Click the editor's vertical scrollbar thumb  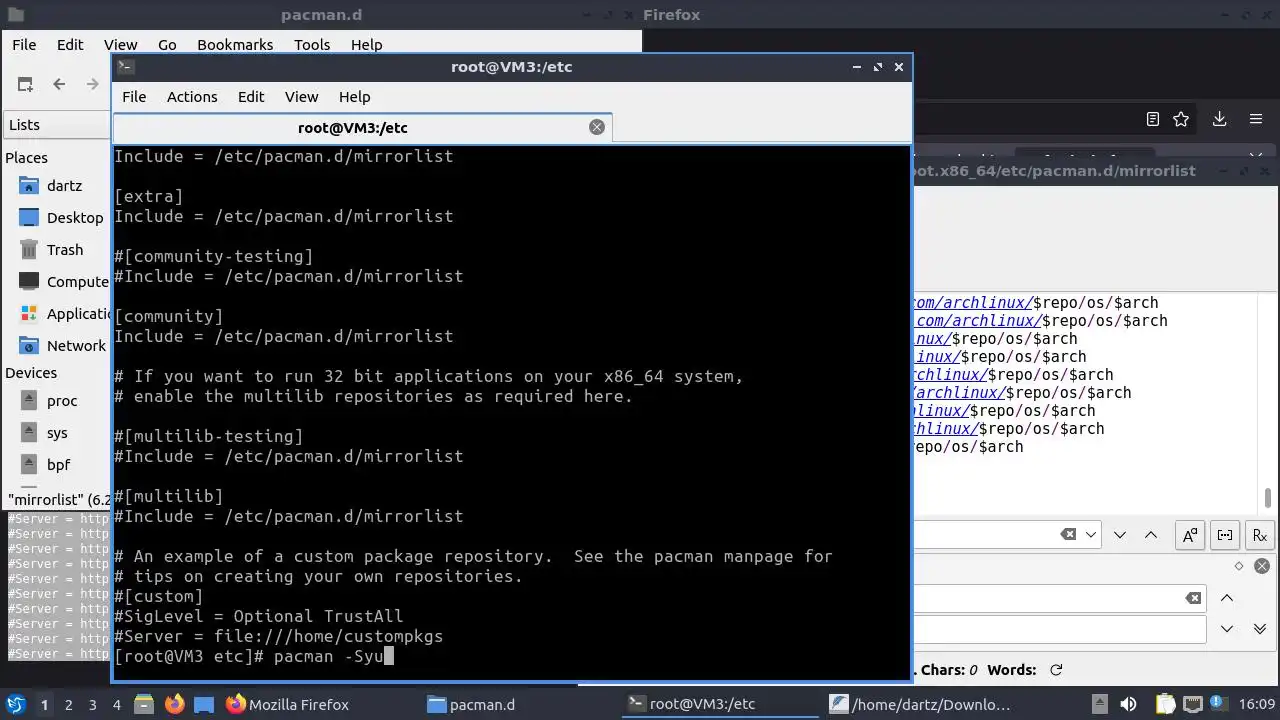coord(1268,497)
